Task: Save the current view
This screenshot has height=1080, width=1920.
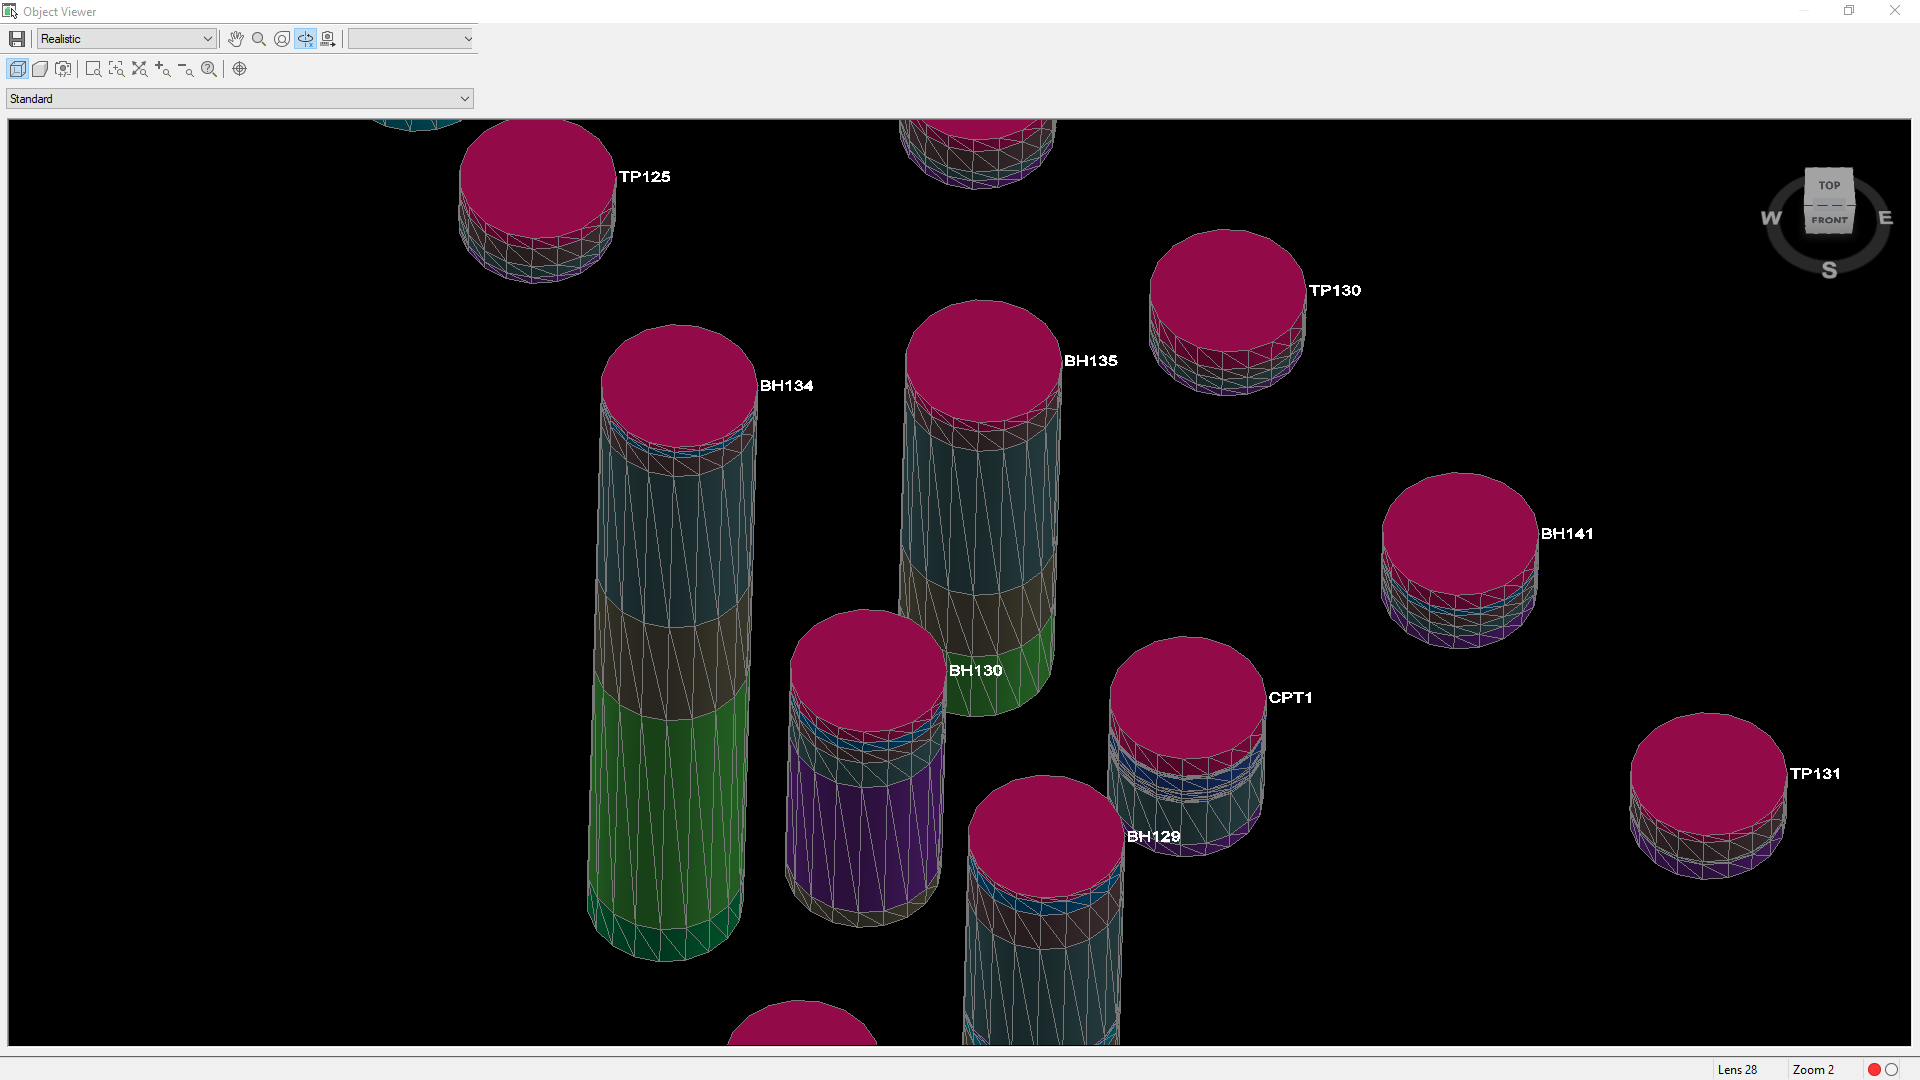Action: click(16, 38)
